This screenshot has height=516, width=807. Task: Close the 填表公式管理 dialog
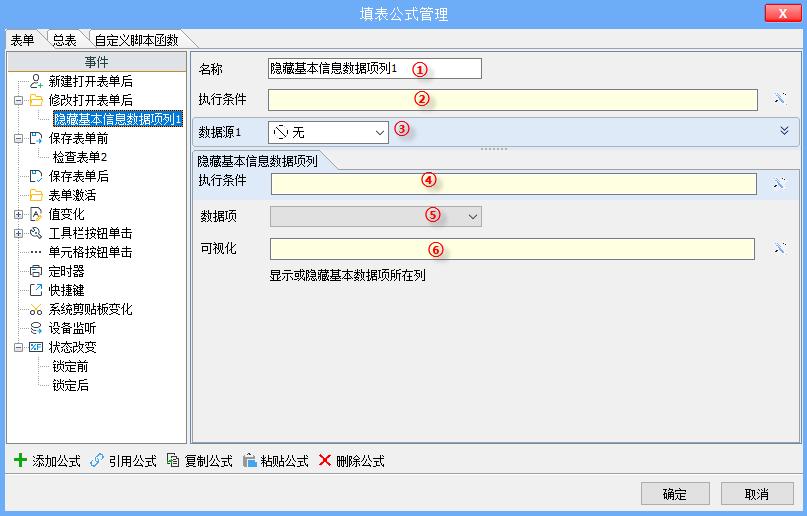tap(783, 13)
